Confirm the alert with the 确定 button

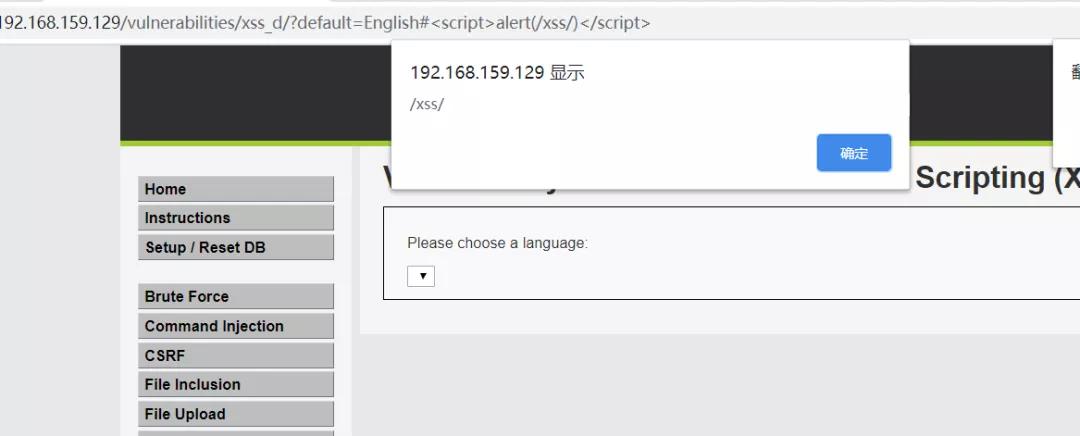click(853, 153)
